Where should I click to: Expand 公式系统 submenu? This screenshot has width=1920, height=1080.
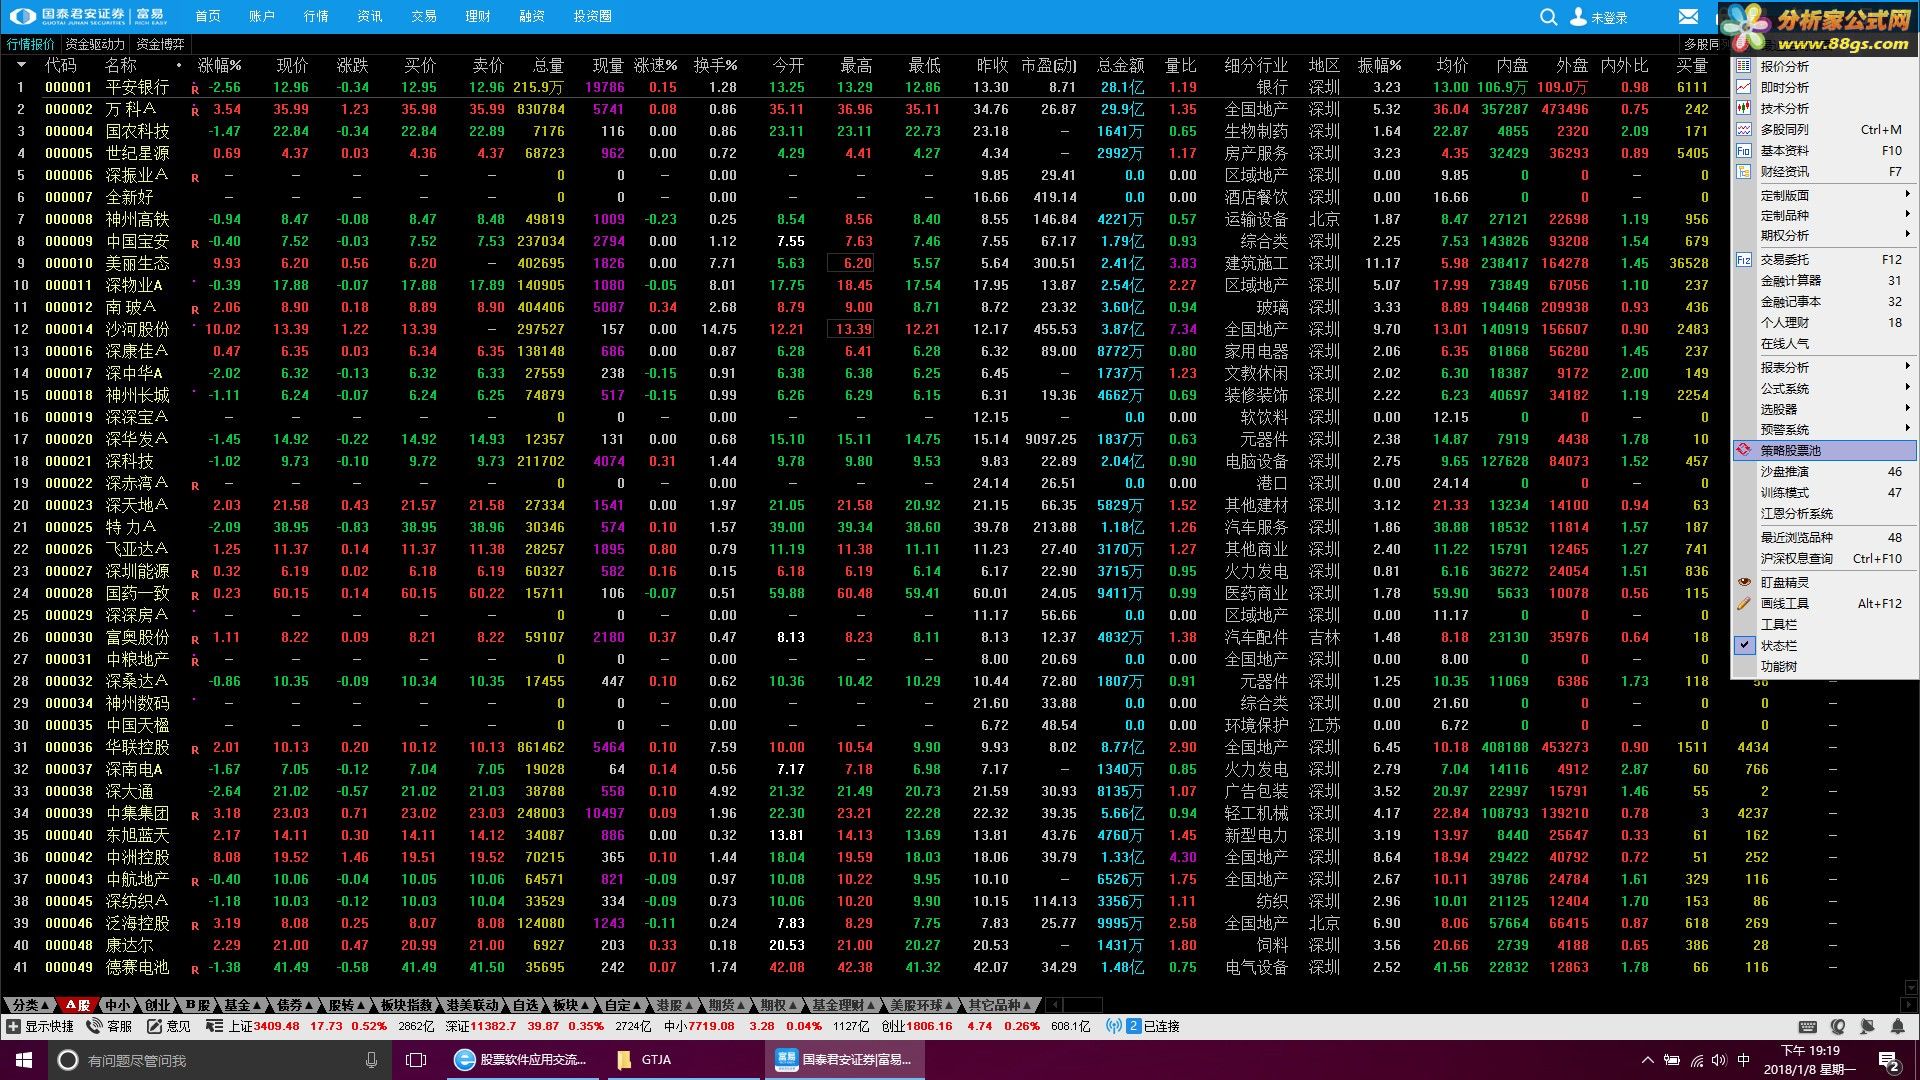tap(1824, 388)
